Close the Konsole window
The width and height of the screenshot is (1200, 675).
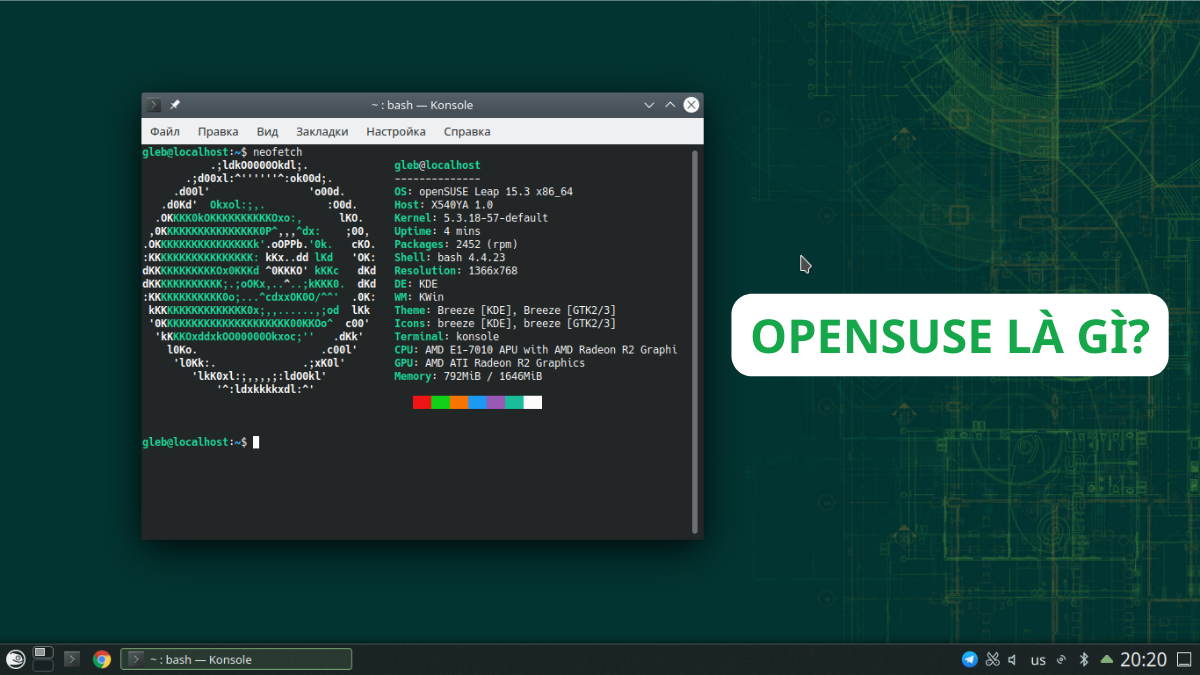691,105
